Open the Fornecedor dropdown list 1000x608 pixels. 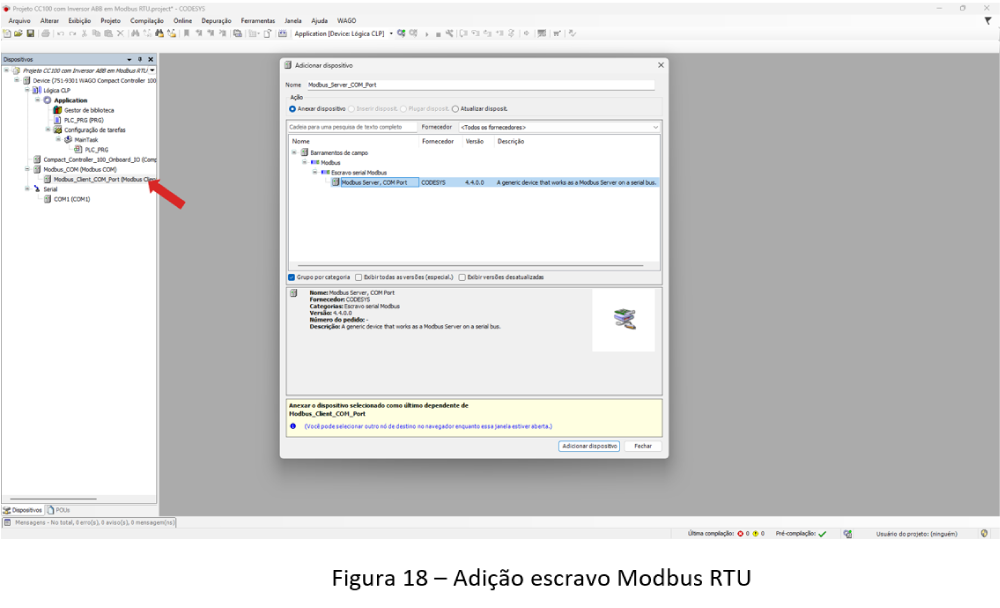pyautogui.click(x=655, y=128)
